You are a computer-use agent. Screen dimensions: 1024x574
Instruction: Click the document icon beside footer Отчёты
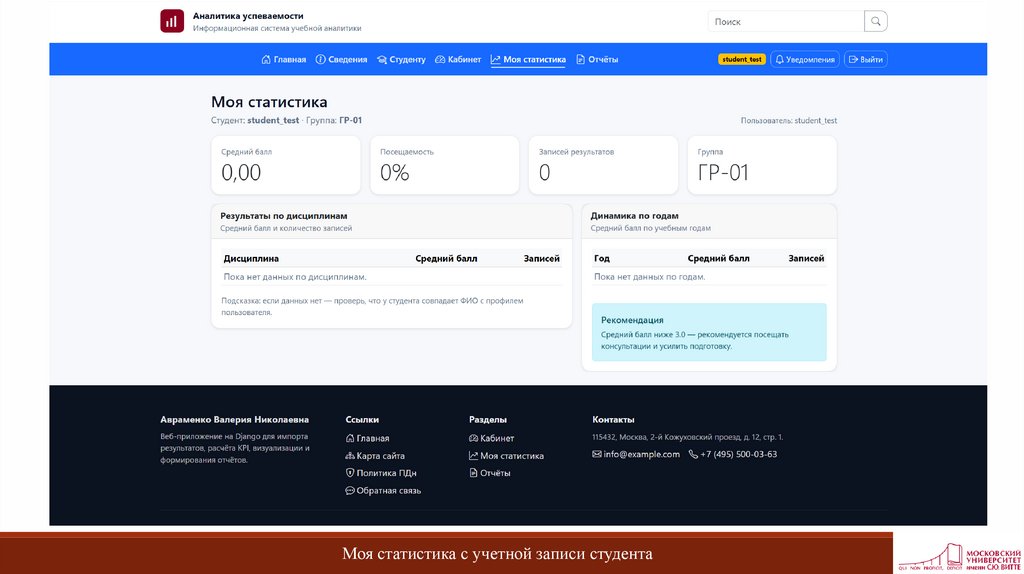(473, 473)
